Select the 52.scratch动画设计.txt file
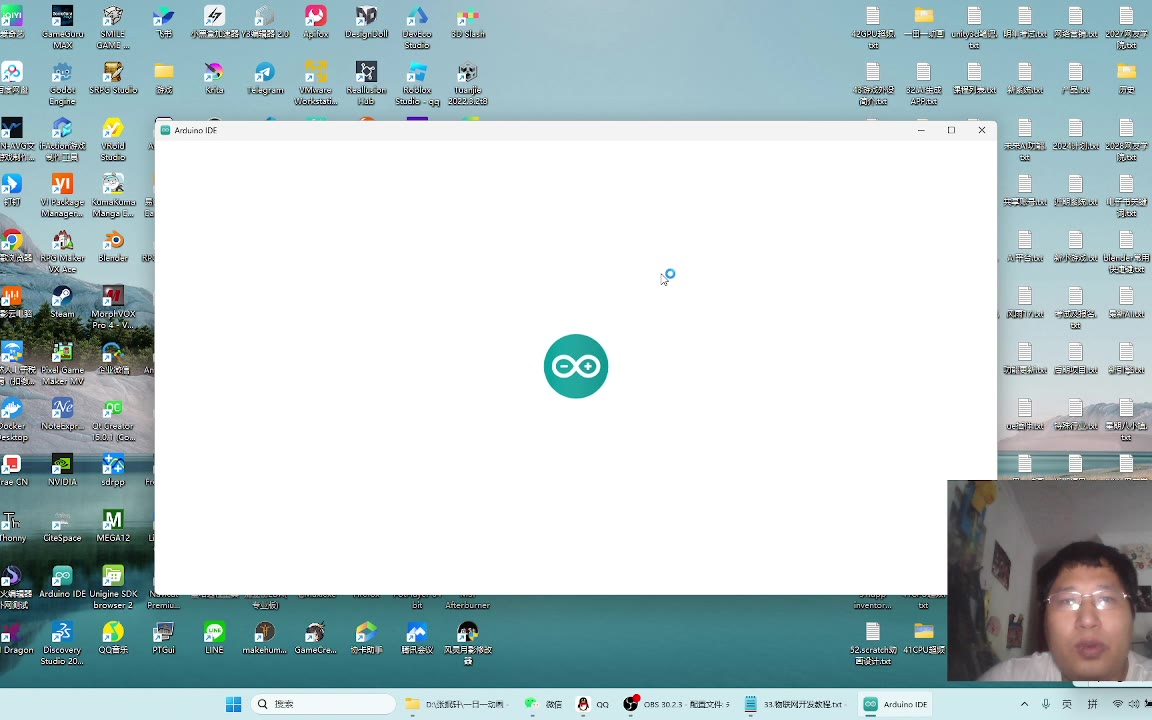1152x720 pixels. pyautogui.click(x=873, y=643)
